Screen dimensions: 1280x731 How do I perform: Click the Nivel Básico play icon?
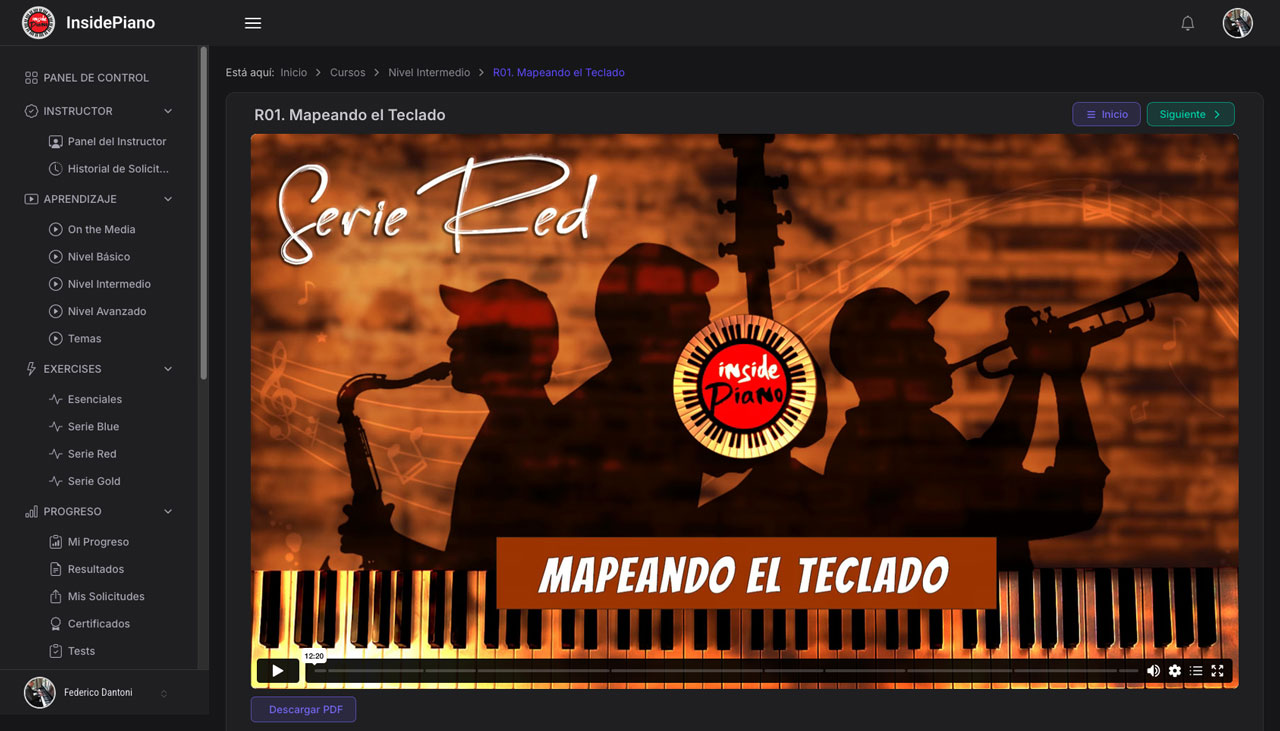pos(56,257)
